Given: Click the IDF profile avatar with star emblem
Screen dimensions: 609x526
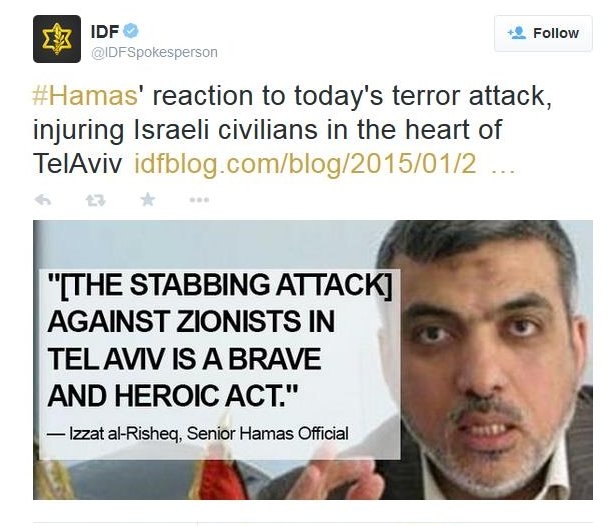Looking at the screenshot, I should (x=57, y=39).
